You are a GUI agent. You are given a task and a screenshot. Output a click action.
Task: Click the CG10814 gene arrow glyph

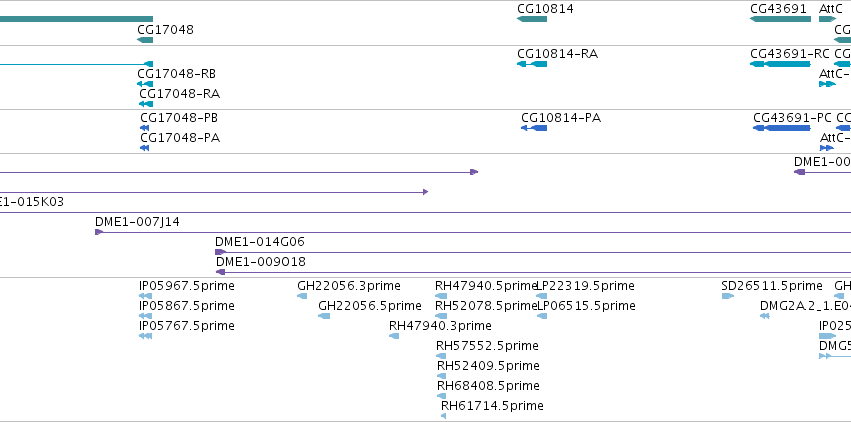click(x=532, y=19)
